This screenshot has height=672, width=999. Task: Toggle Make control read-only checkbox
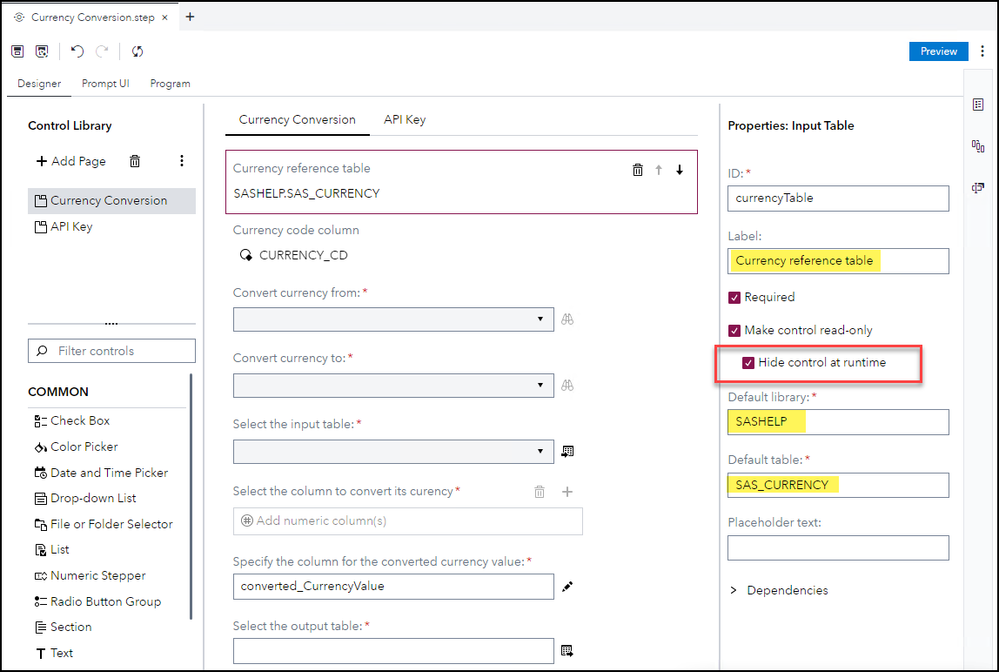[735, 330]
